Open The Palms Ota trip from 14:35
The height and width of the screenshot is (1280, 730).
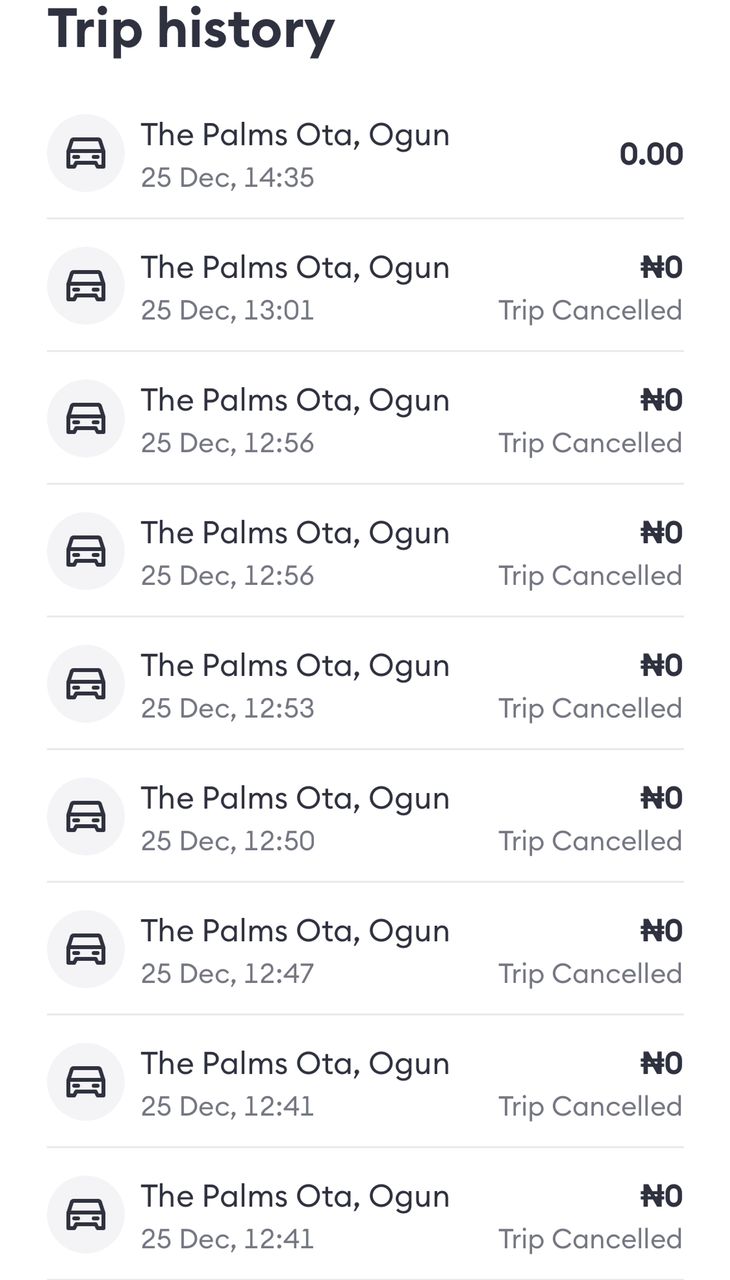pyautogui.click(x=365, y=154)
